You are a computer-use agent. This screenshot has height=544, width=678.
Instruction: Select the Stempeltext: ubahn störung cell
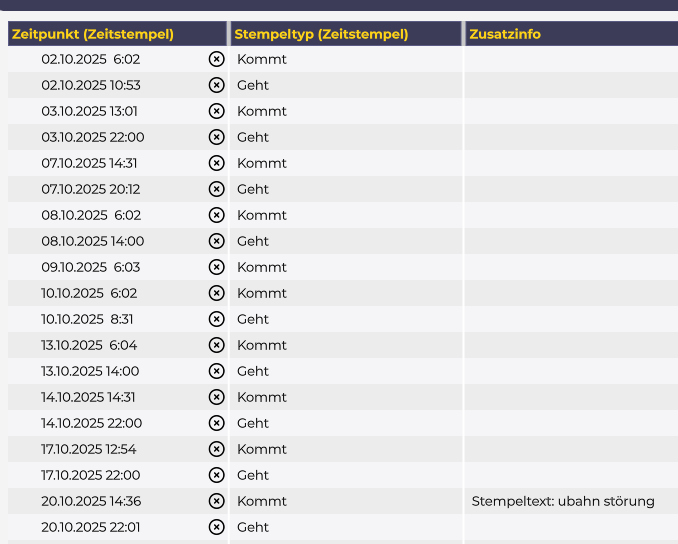pos(563,501)
